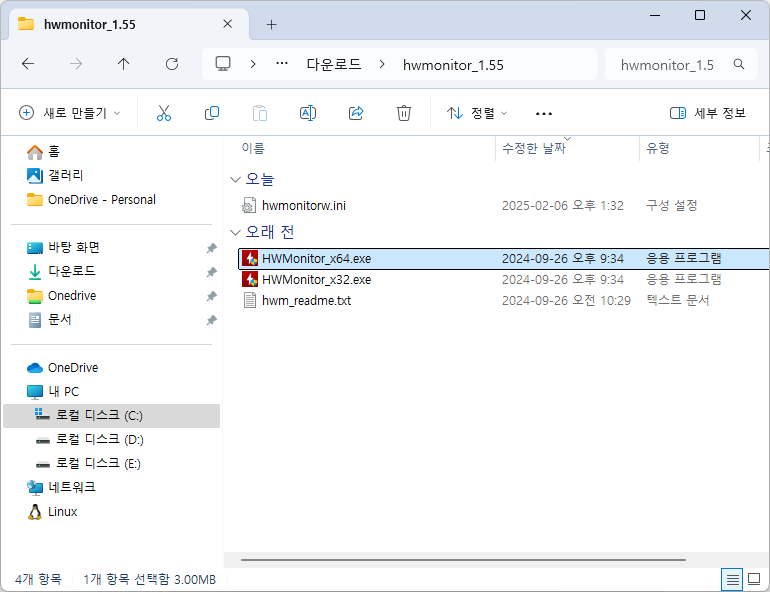Go forward with the right arrow button
The image size is (770, 592).
76,64
